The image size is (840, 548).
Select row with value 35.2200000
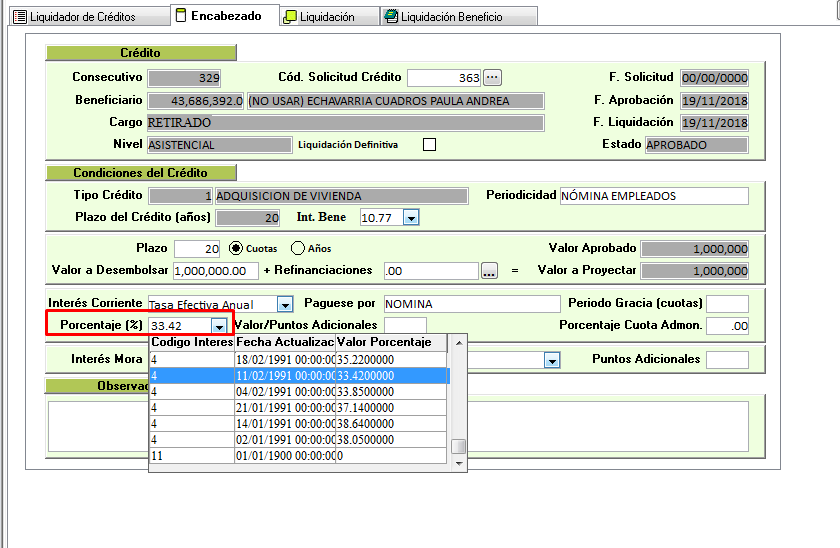click(298, 358)
